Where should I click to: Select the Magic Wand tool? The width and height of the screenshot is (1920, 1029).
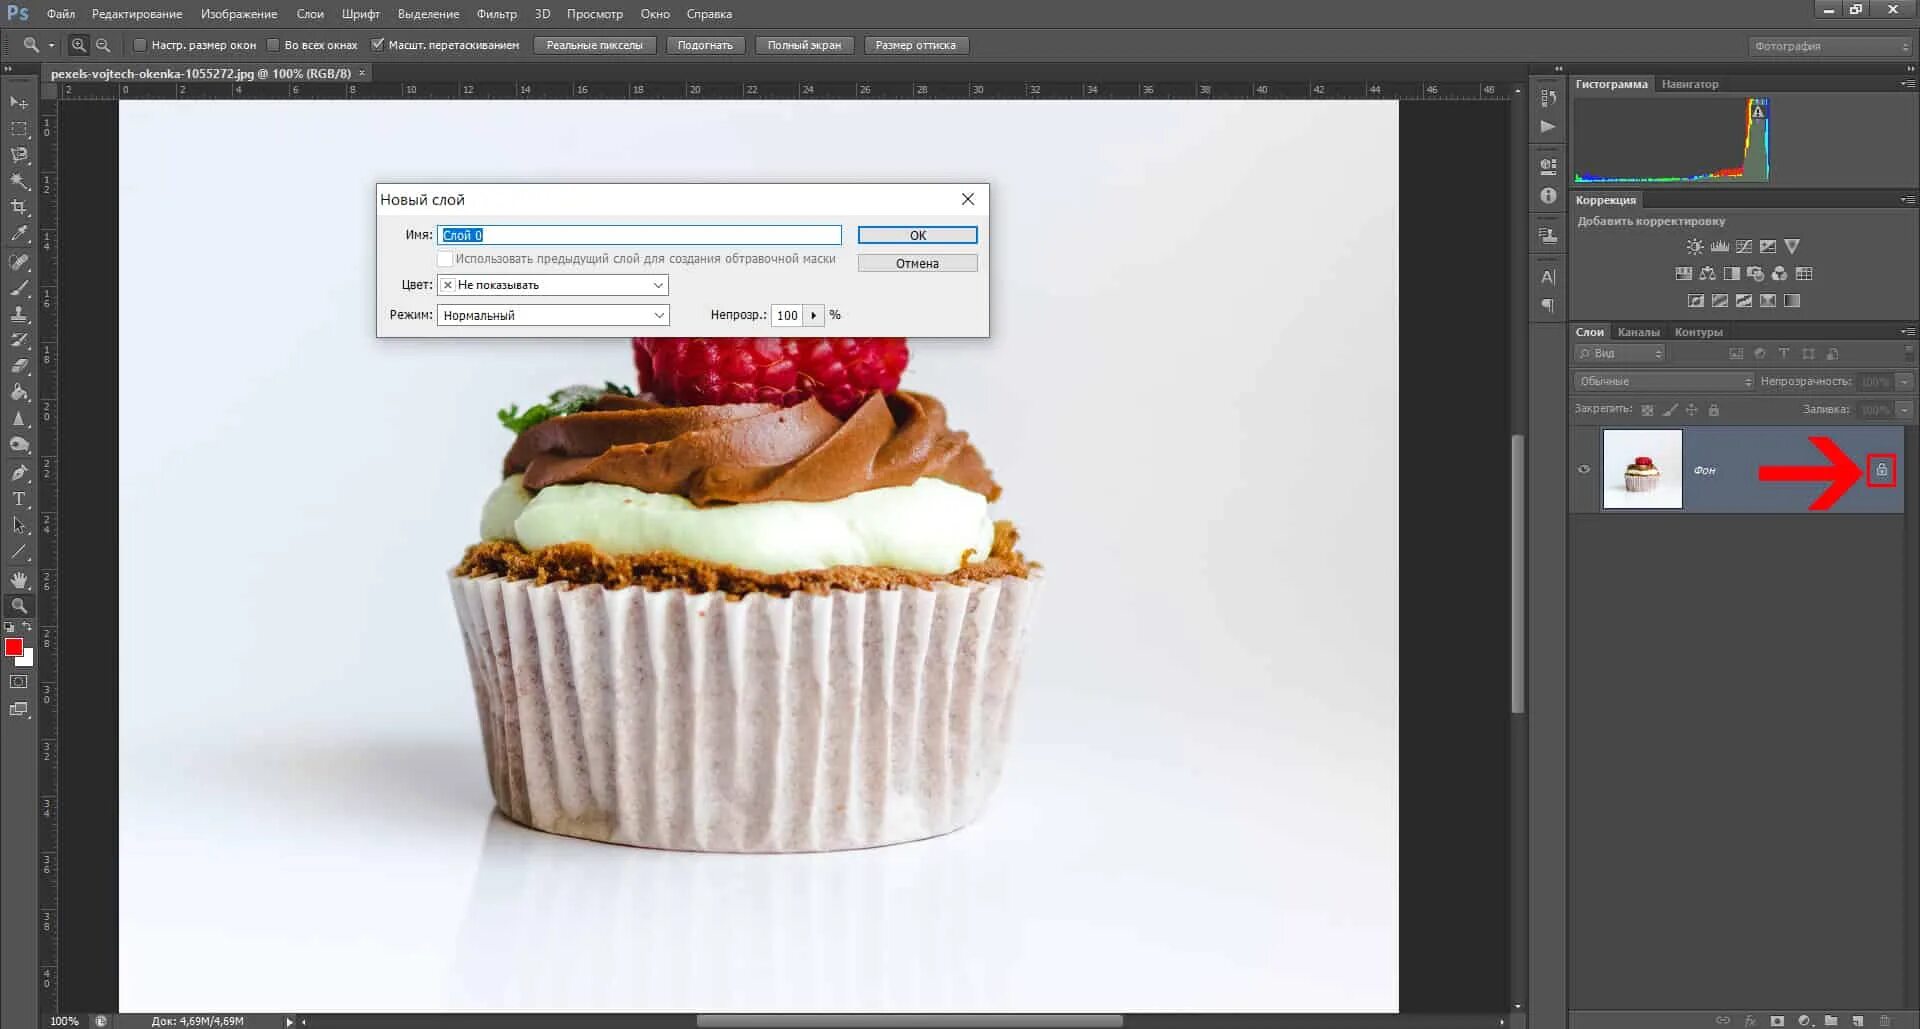19,181
